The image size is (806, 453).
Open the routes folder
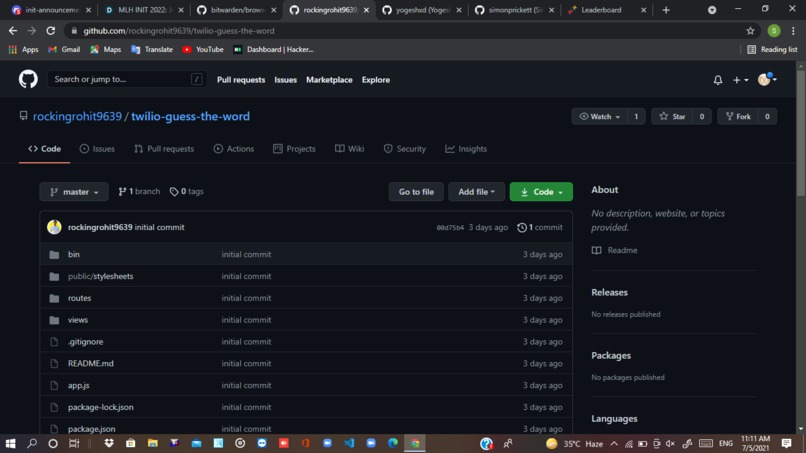(79, 298)
